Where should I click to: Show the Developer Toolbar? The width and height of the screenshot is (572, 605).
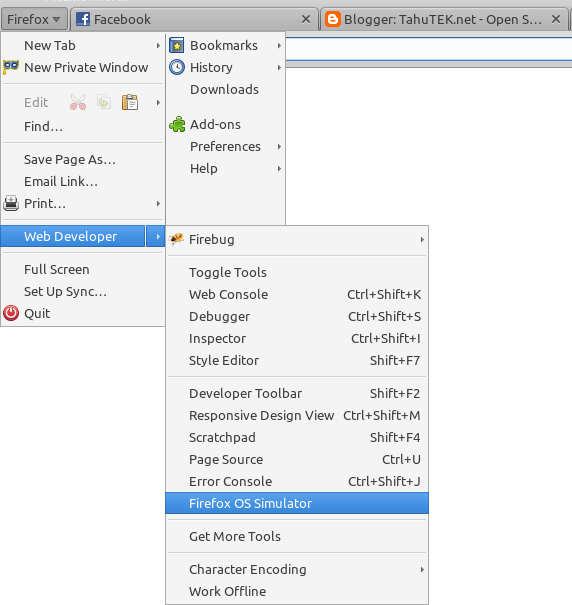pos(297,394)
